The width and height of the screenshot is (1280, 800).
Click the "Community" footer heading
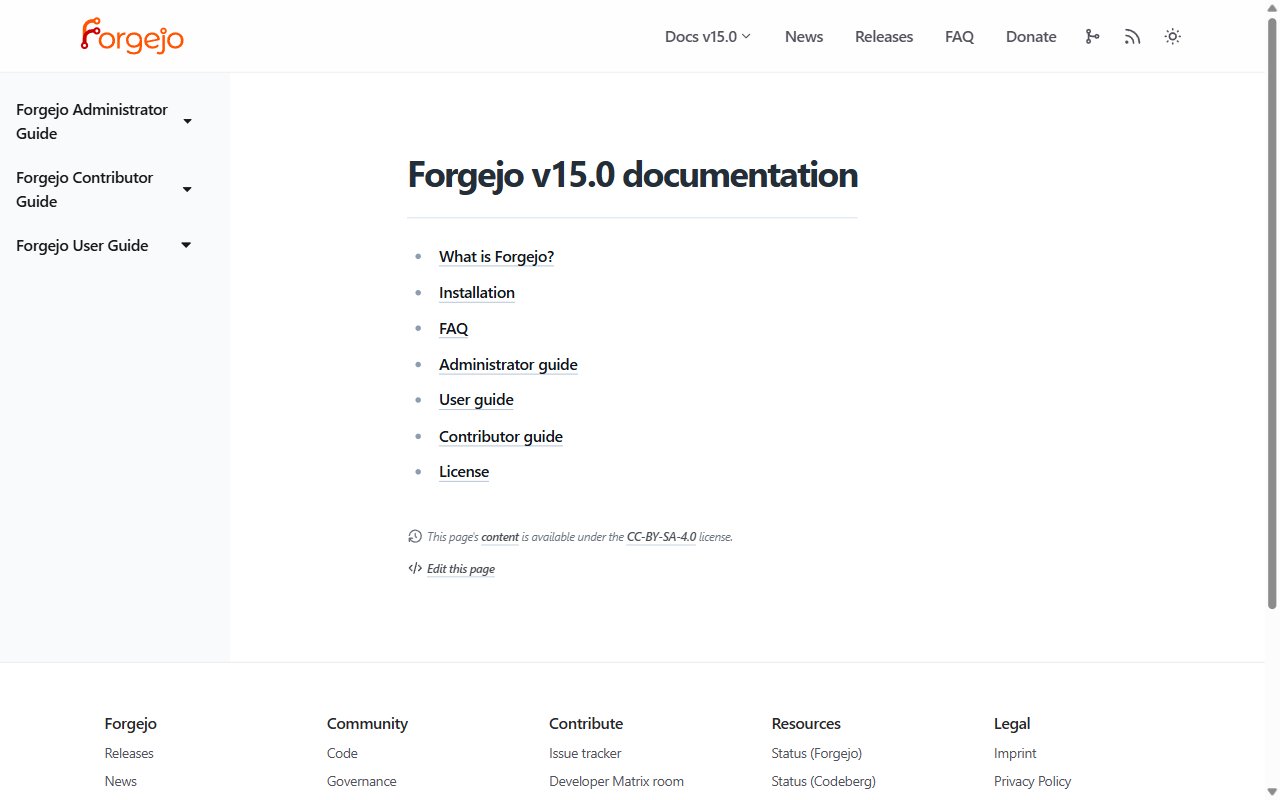pos(367,723)
